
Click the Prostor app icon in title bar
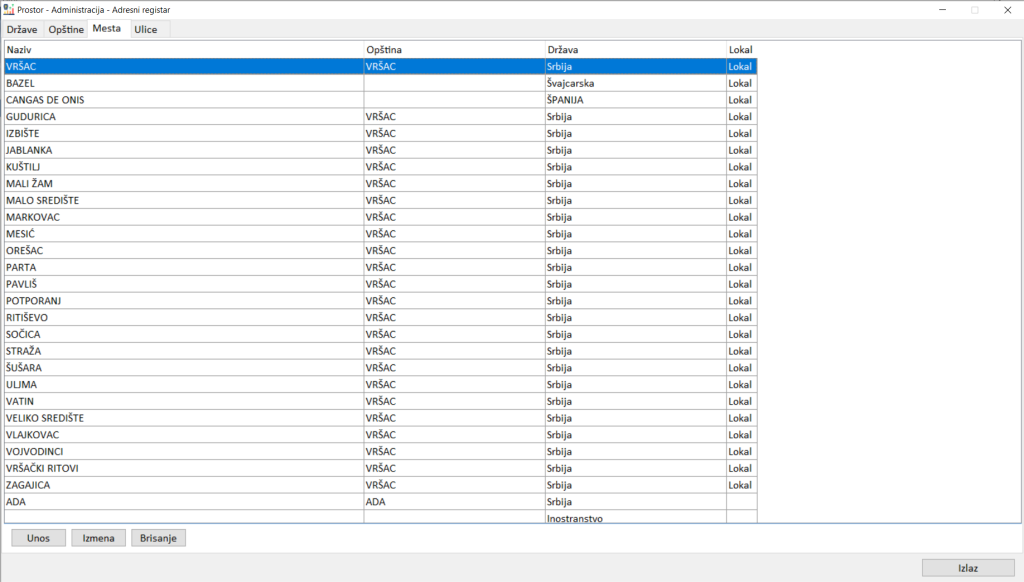tap(10, 9)
